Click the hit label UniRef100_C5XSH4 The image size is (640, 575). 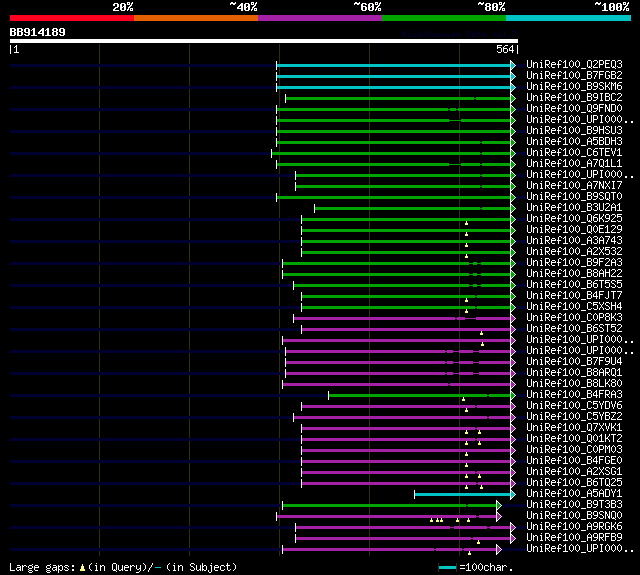[574, 307]
